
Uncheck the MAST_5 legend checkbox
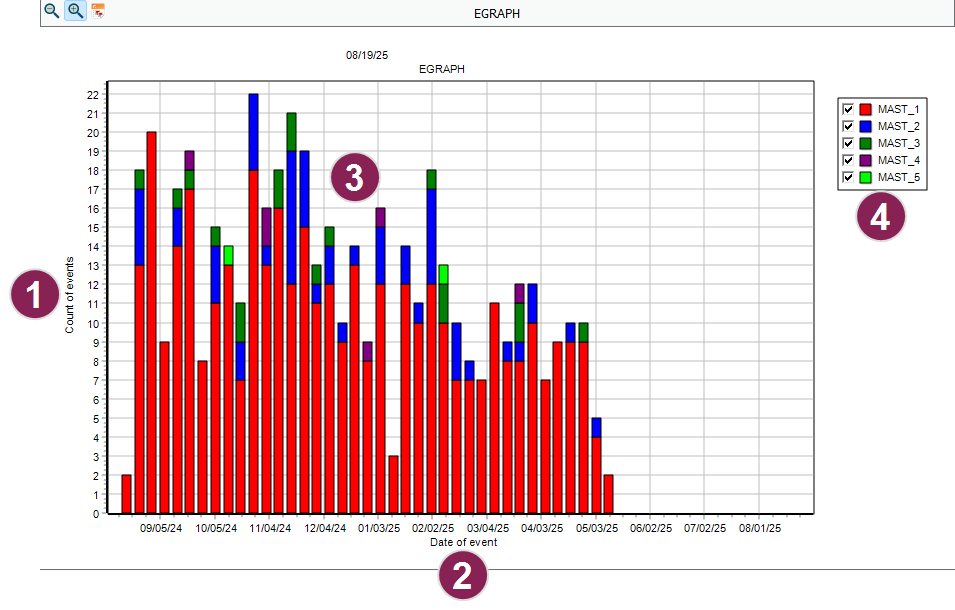tap(848, 177)
